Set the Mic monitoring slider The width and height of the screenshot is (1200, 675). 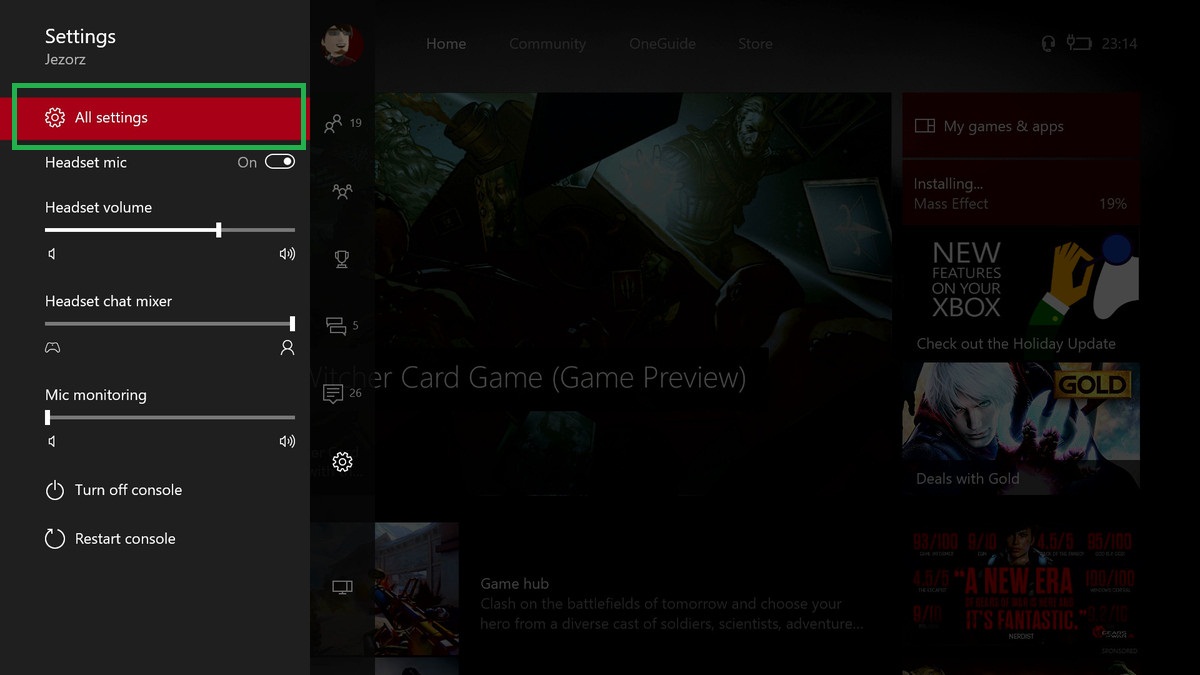[x=170, y=417]
